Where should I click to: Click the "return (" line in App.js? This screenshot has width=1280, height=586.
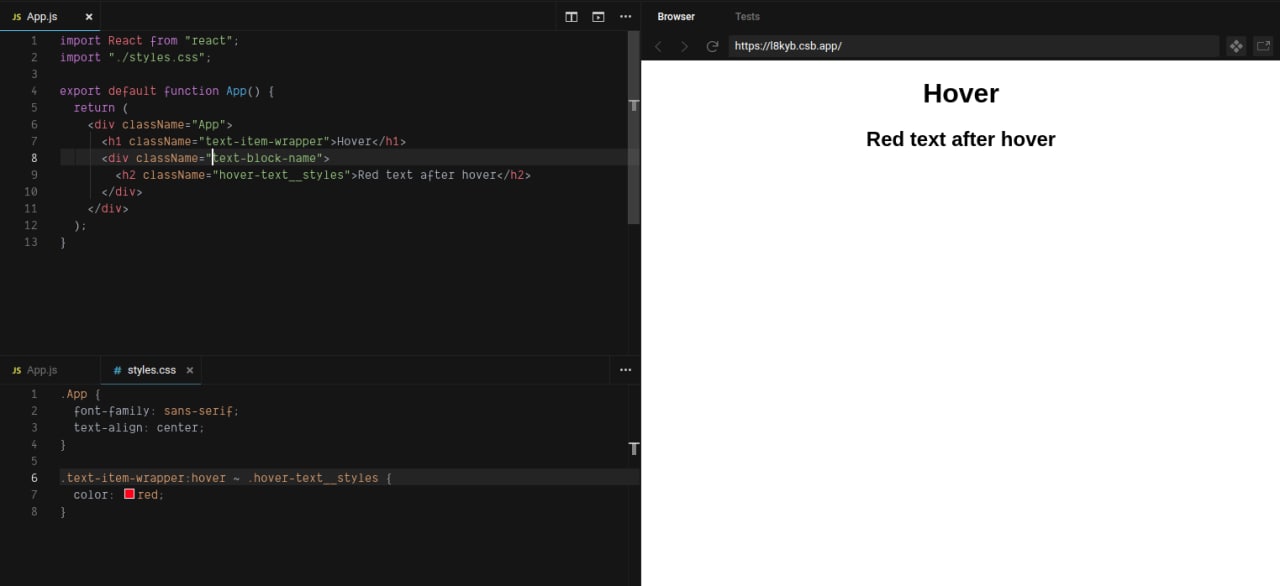(x=101, y=108)
